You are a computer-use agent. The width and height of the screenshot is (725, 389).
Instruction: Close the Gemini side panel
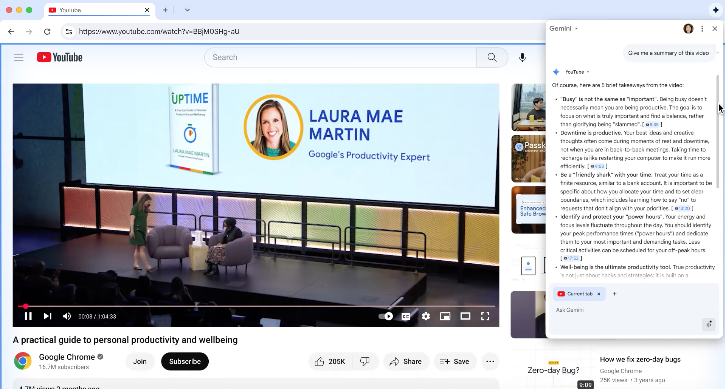[x=714, y=29]
